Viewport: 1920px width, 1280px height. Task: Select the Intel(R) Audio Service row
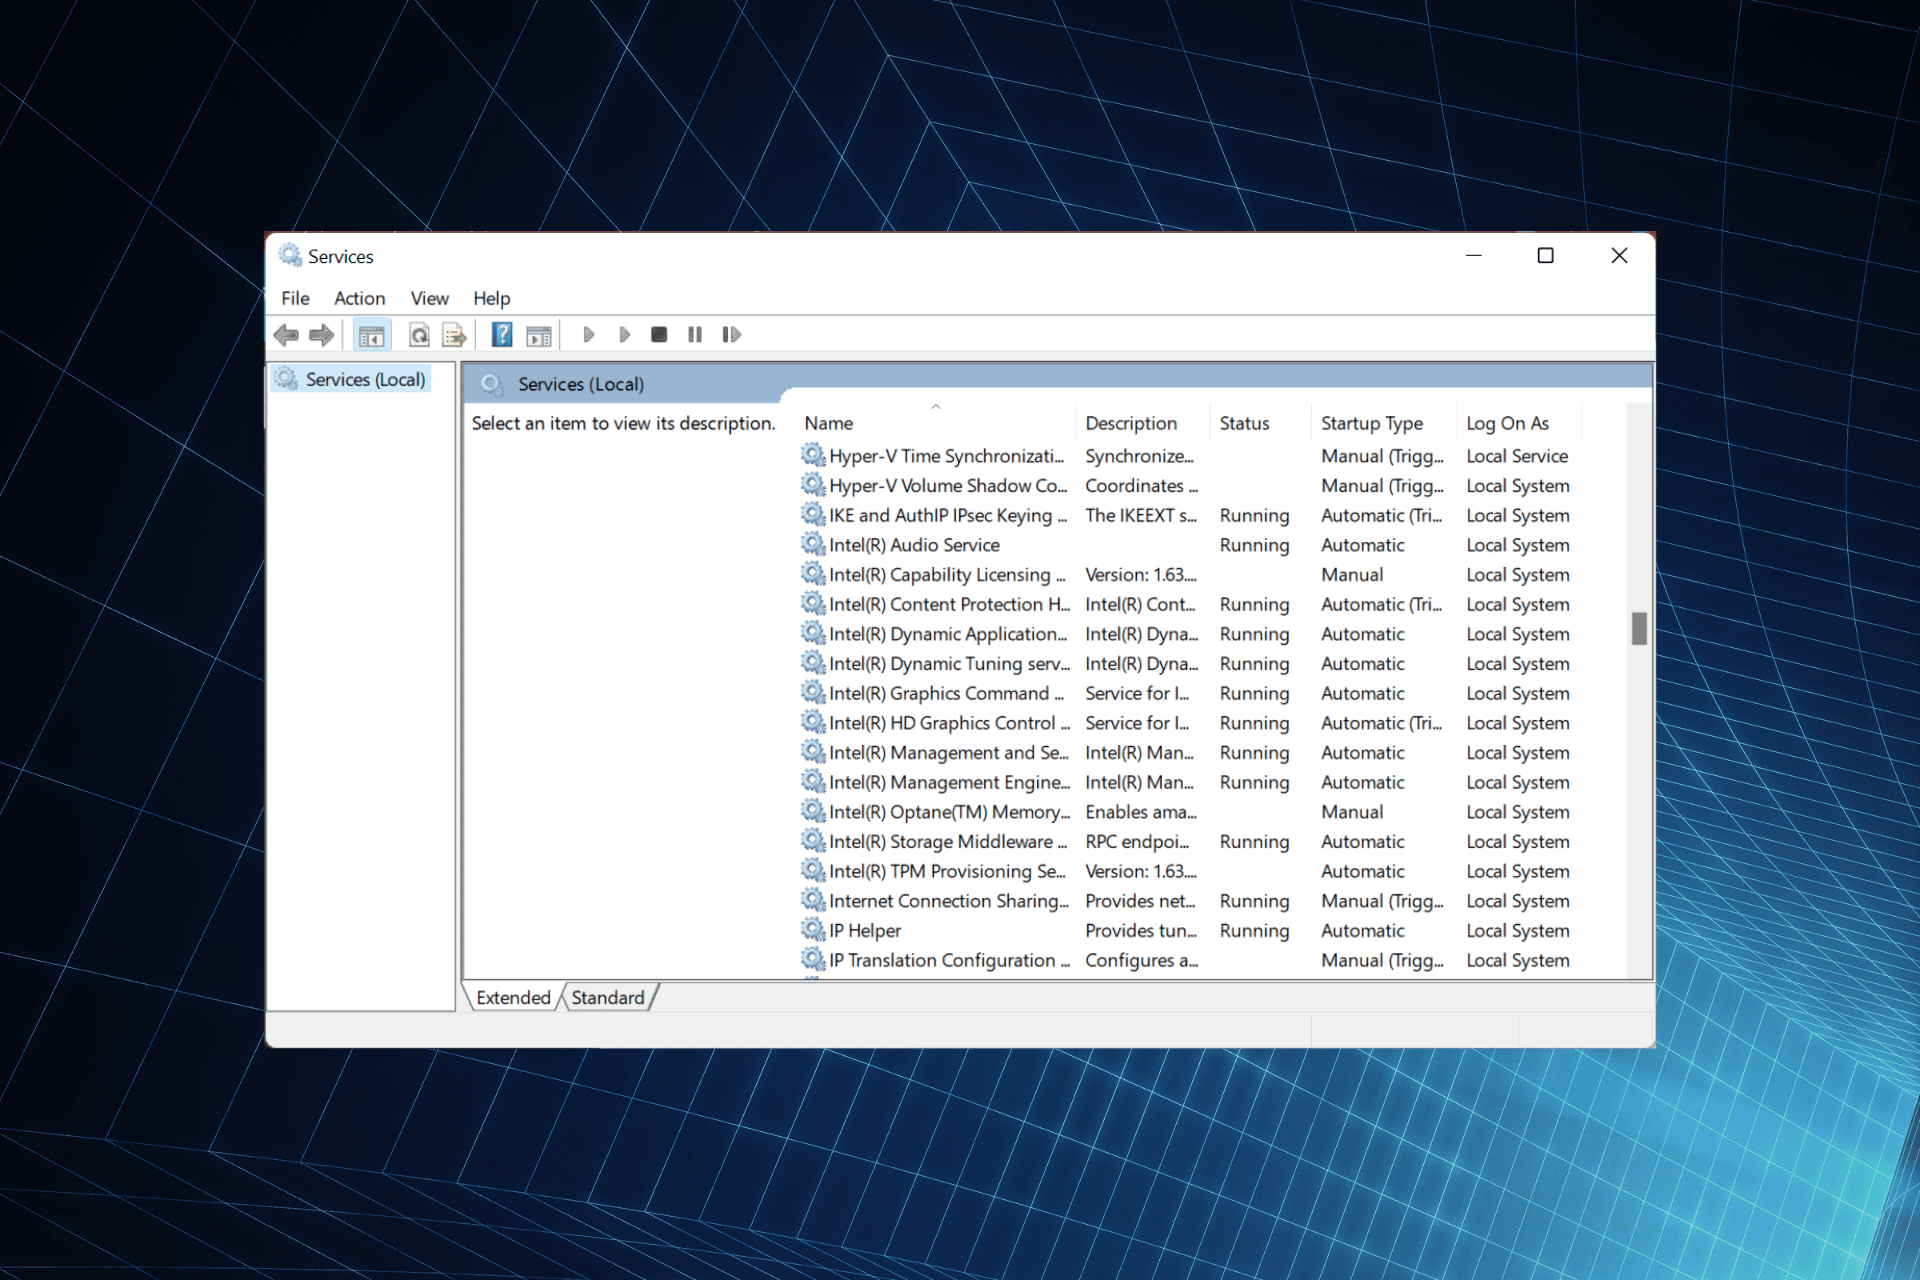click(914, 545)
